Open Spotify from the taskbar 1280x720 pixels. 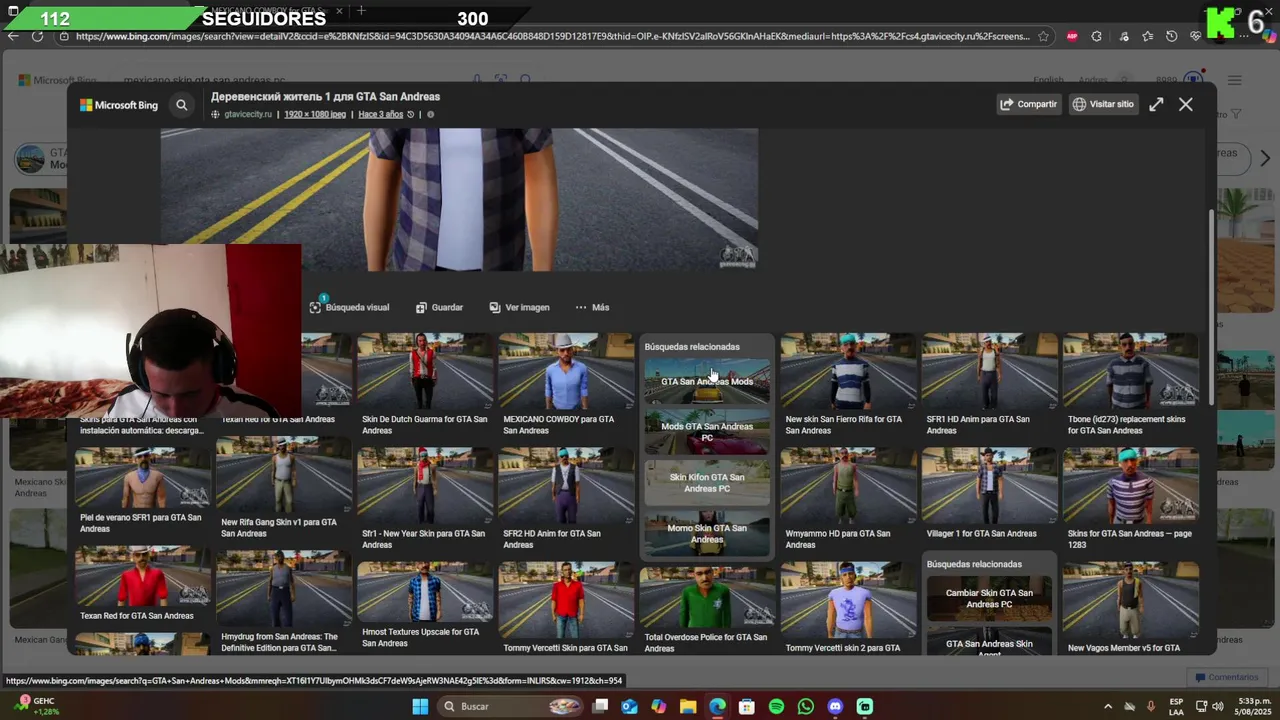(777, 707)
